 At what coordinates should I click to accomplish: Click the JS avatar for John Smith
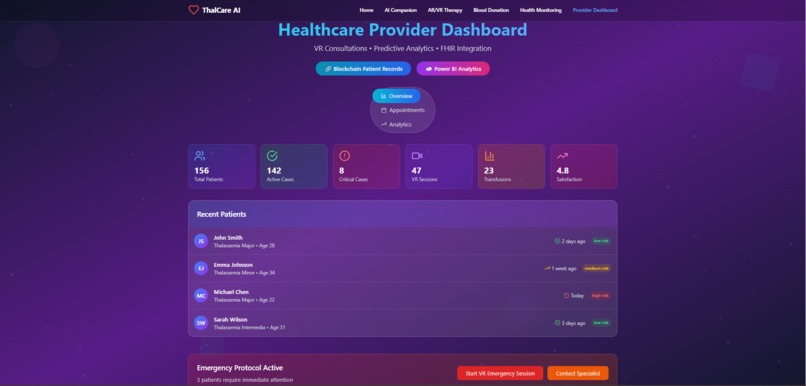tap(201, 241)
